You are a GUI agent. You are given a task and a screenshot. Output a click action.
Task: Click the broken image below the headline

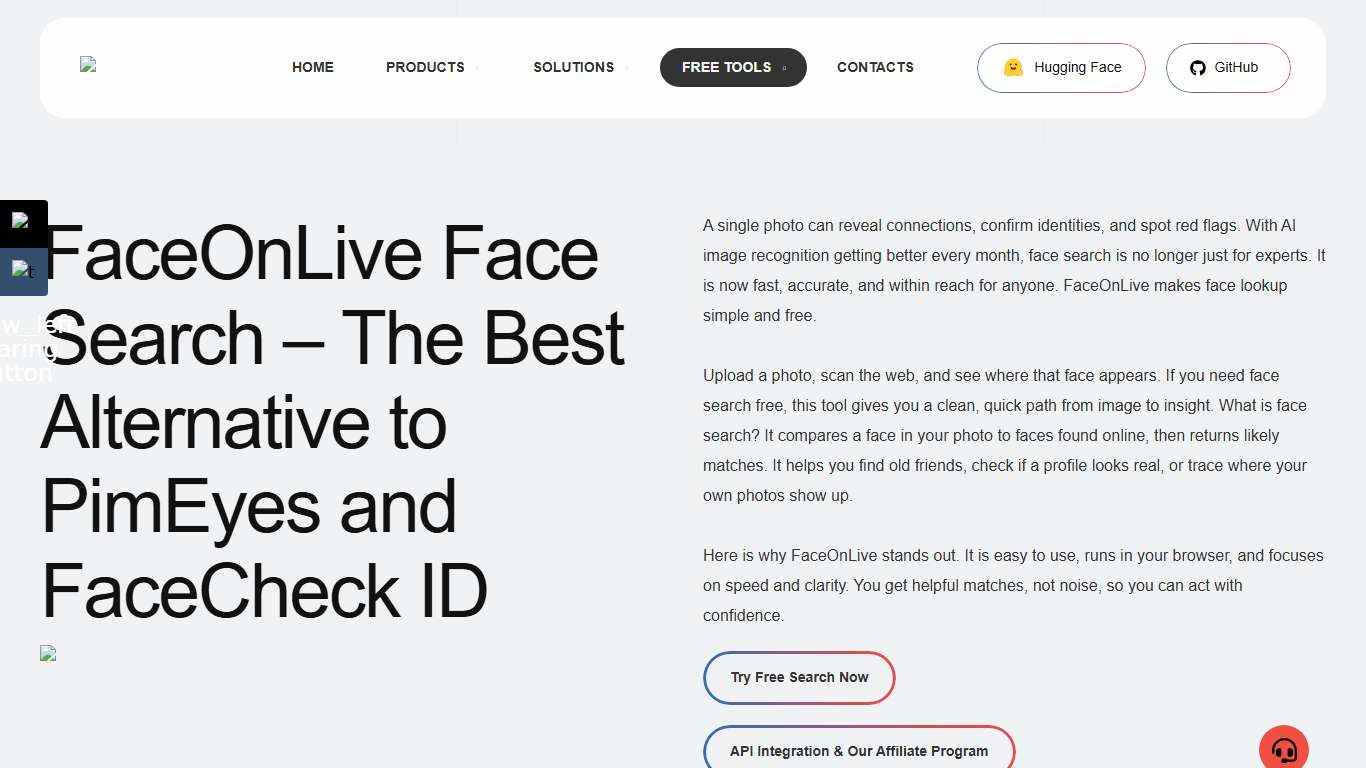click(x=48, y=653)
